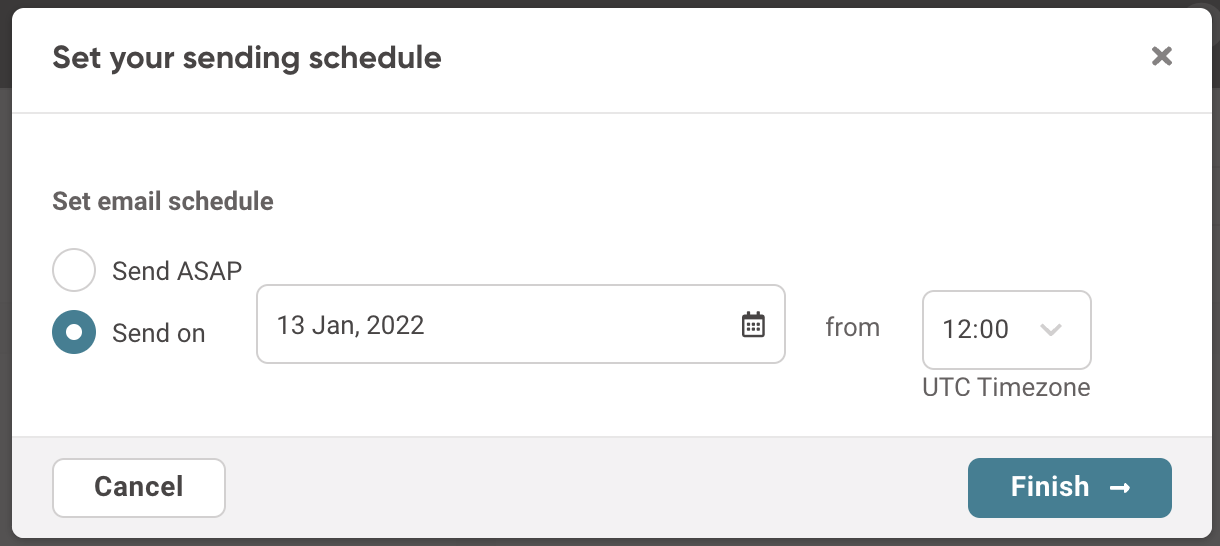
Task: Click the 'Send ASAP' option label
Action: (x=177, y=270)
